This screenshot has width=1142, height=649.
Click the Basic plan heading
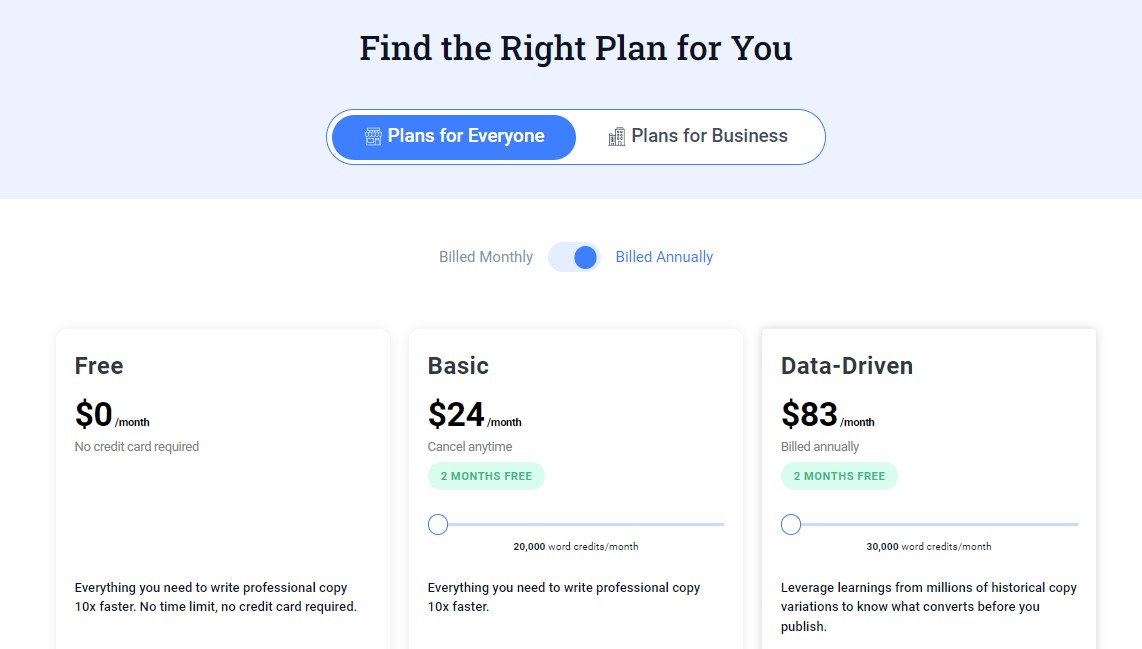(x=458, y=366)
